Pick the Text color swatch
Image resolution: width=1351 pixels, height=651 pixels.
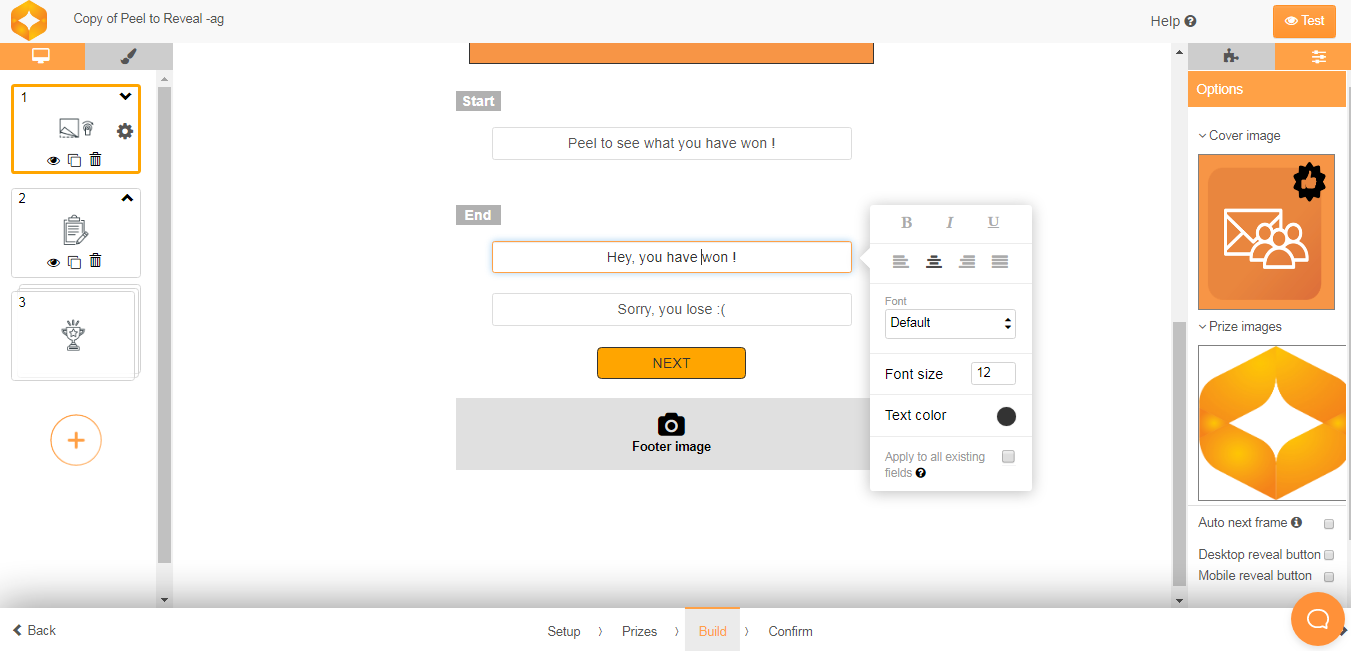click(x=1006, y=416)
